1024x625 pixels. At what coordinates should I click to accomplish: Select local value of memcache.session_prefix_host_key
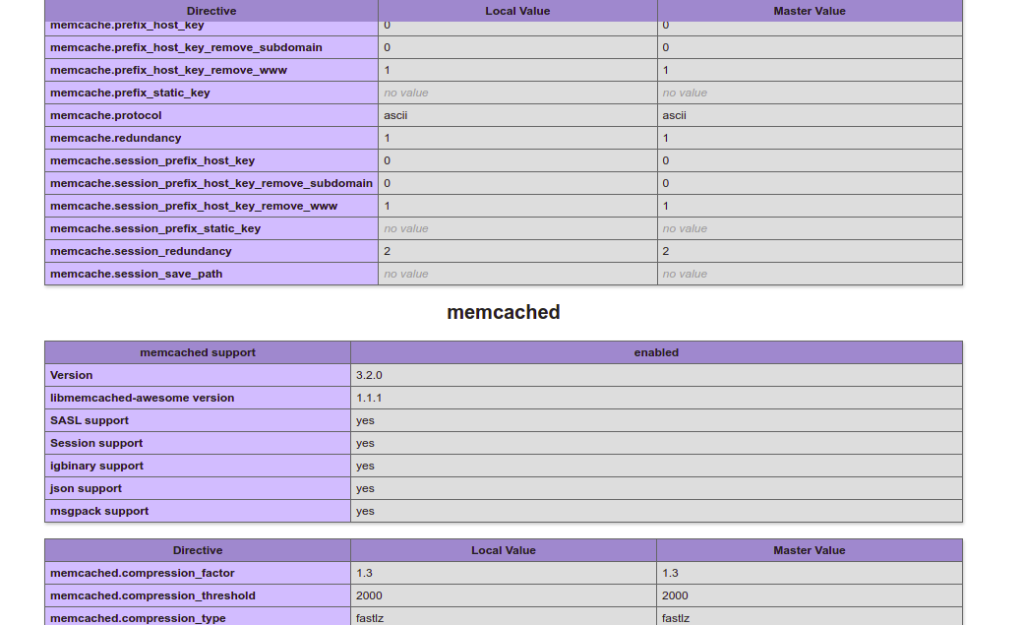(x=387, y=161)
